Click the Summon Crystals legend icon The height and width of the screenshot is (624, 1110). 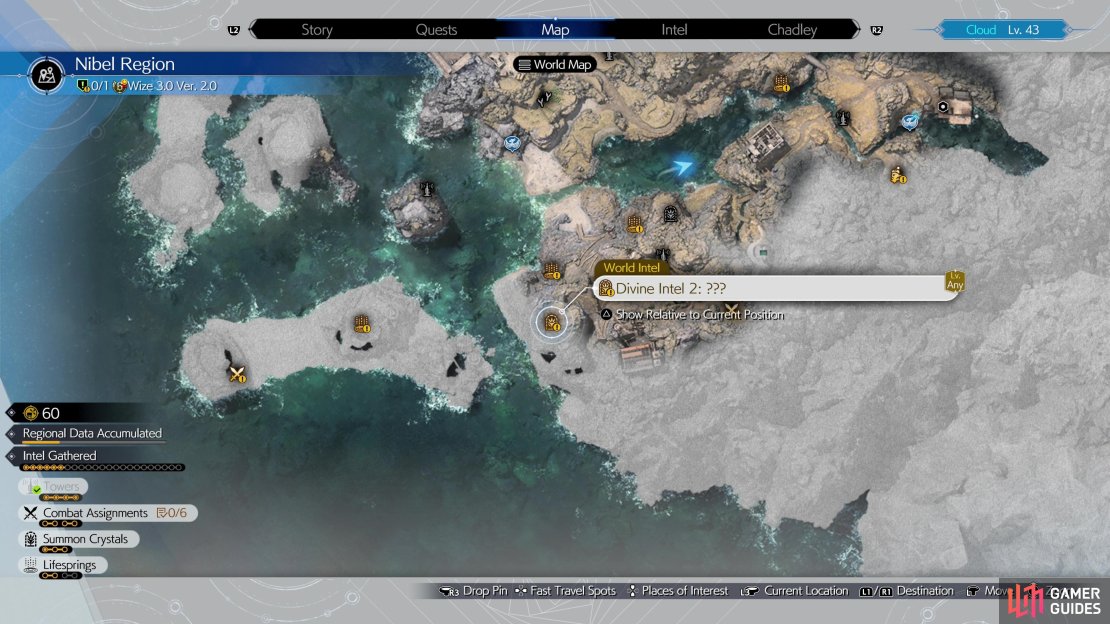pos(30,539)
